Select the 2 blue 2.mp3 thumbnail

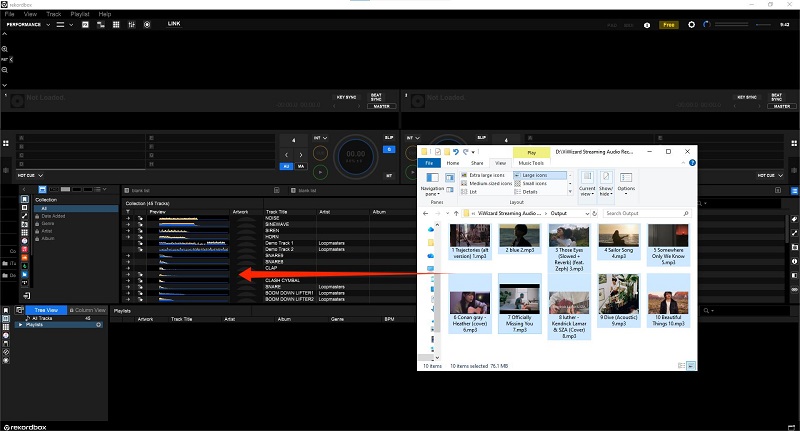point(519,239)
